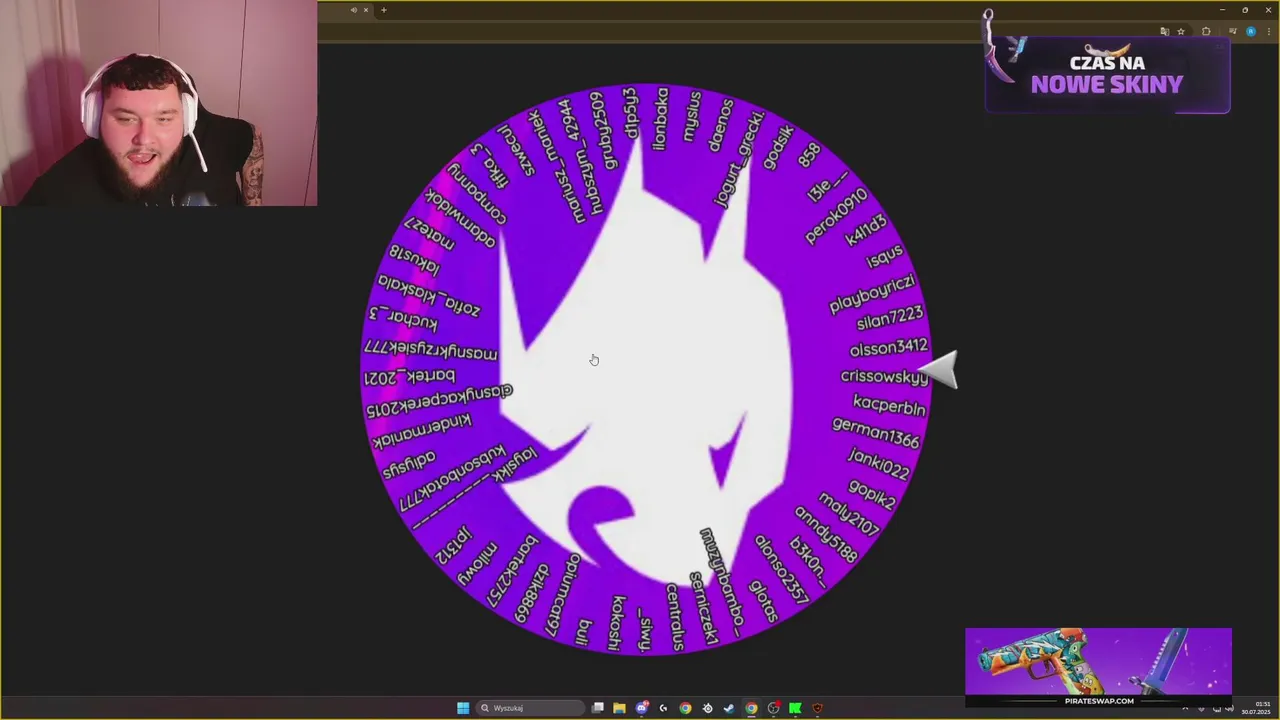The image size is (1280, 720).
Task: Click the gopik2 wheel entry
Action: point(871,493)
